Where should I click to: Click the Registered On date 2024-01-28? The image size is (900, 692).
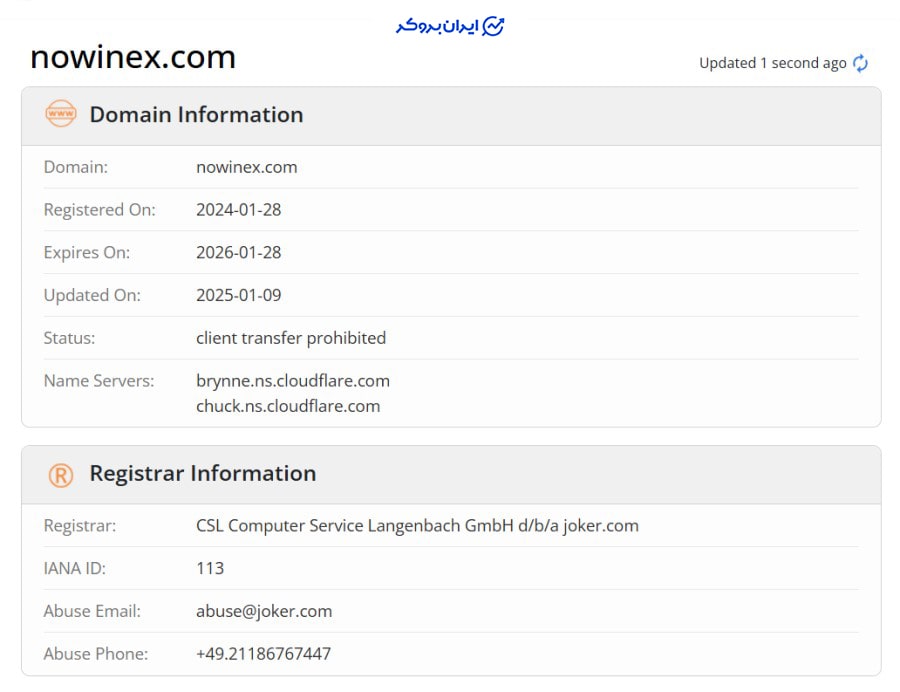[x=239, y=209]
